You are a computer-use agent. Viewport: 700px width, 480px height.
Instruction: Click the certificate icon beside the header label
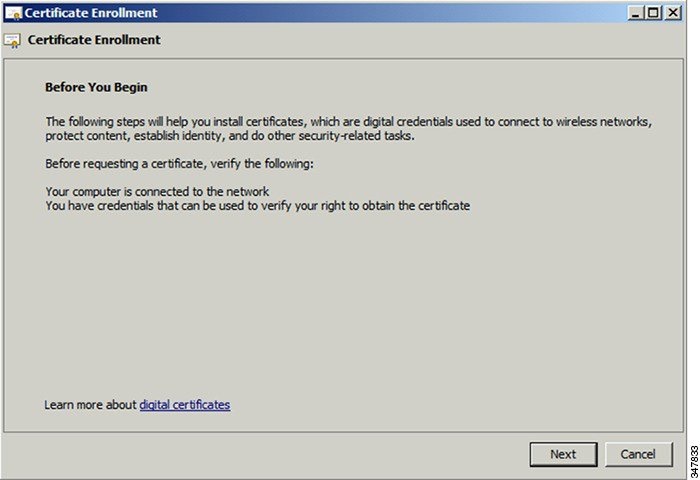pyautogui.click(x=13, y=41)
